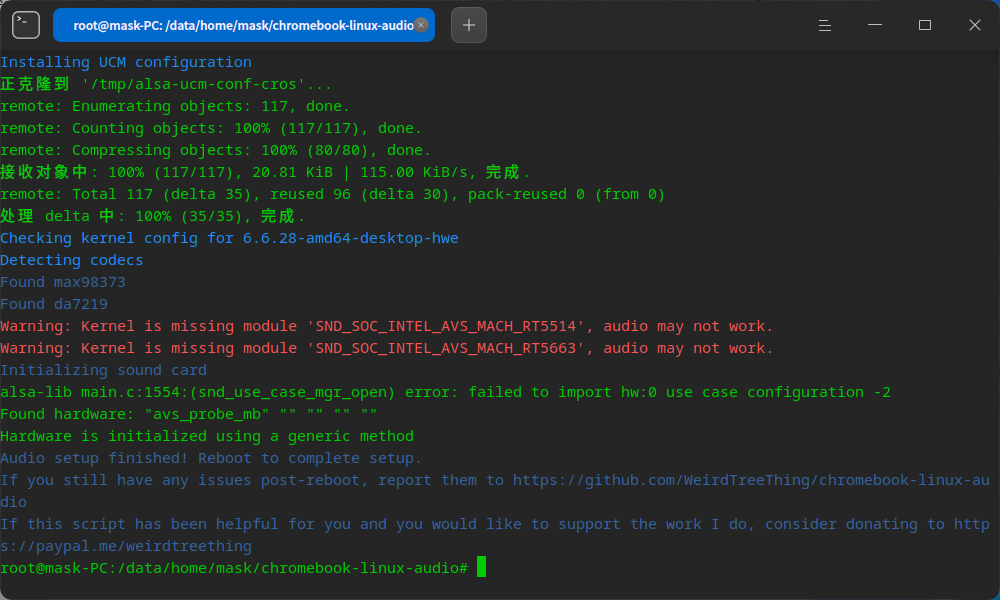The image size is (1000, 600).
Task: Click the 'Installing UCM configuration' line
Action: tap(126, 62)
